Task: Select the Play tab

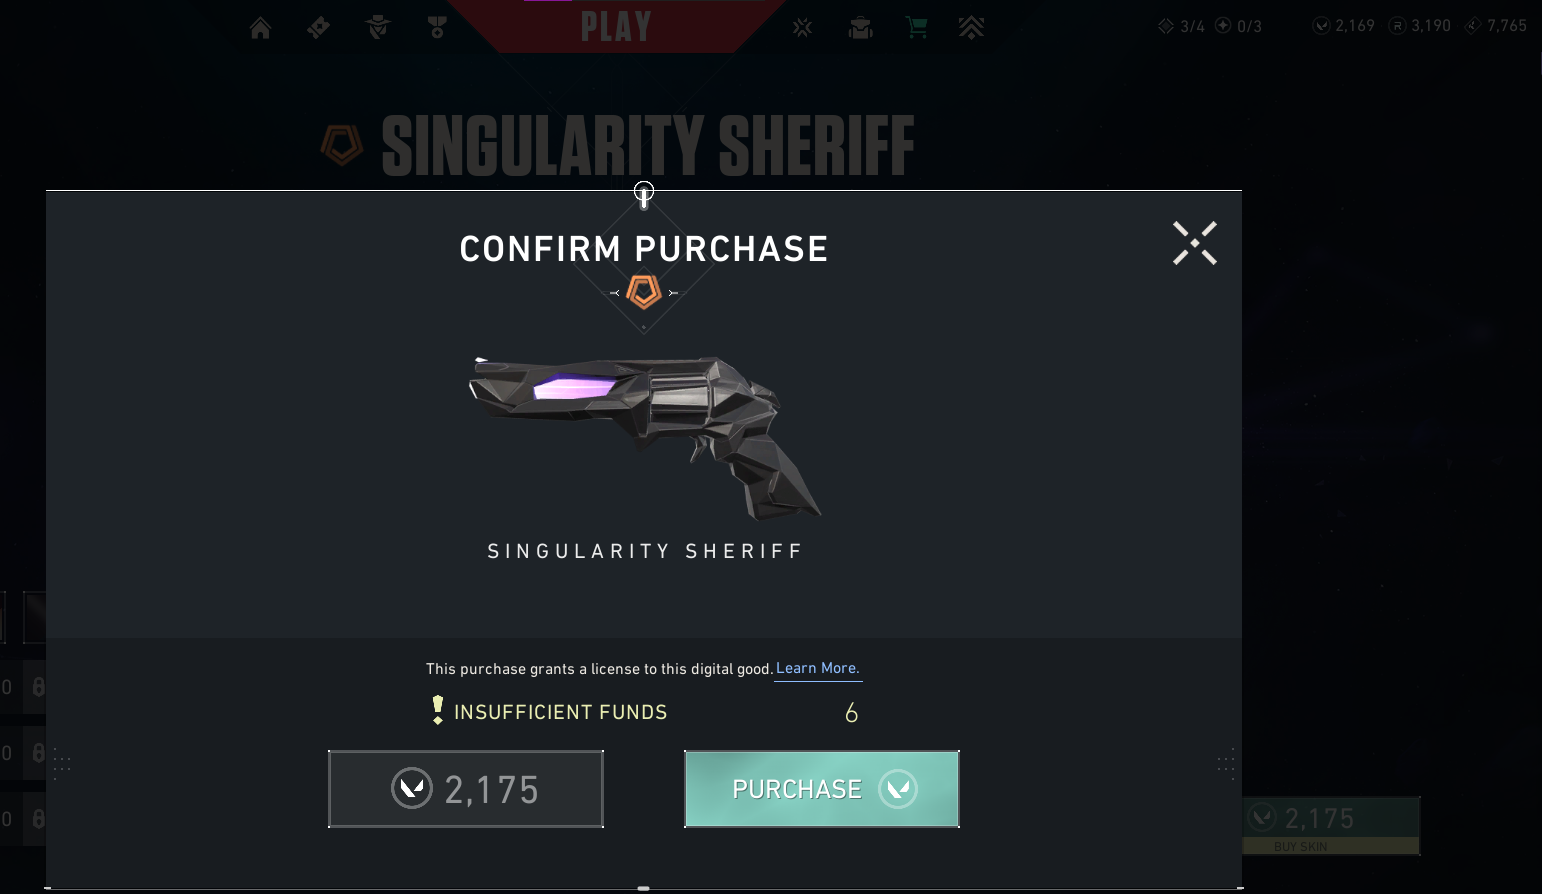Action: click(616, 26)
